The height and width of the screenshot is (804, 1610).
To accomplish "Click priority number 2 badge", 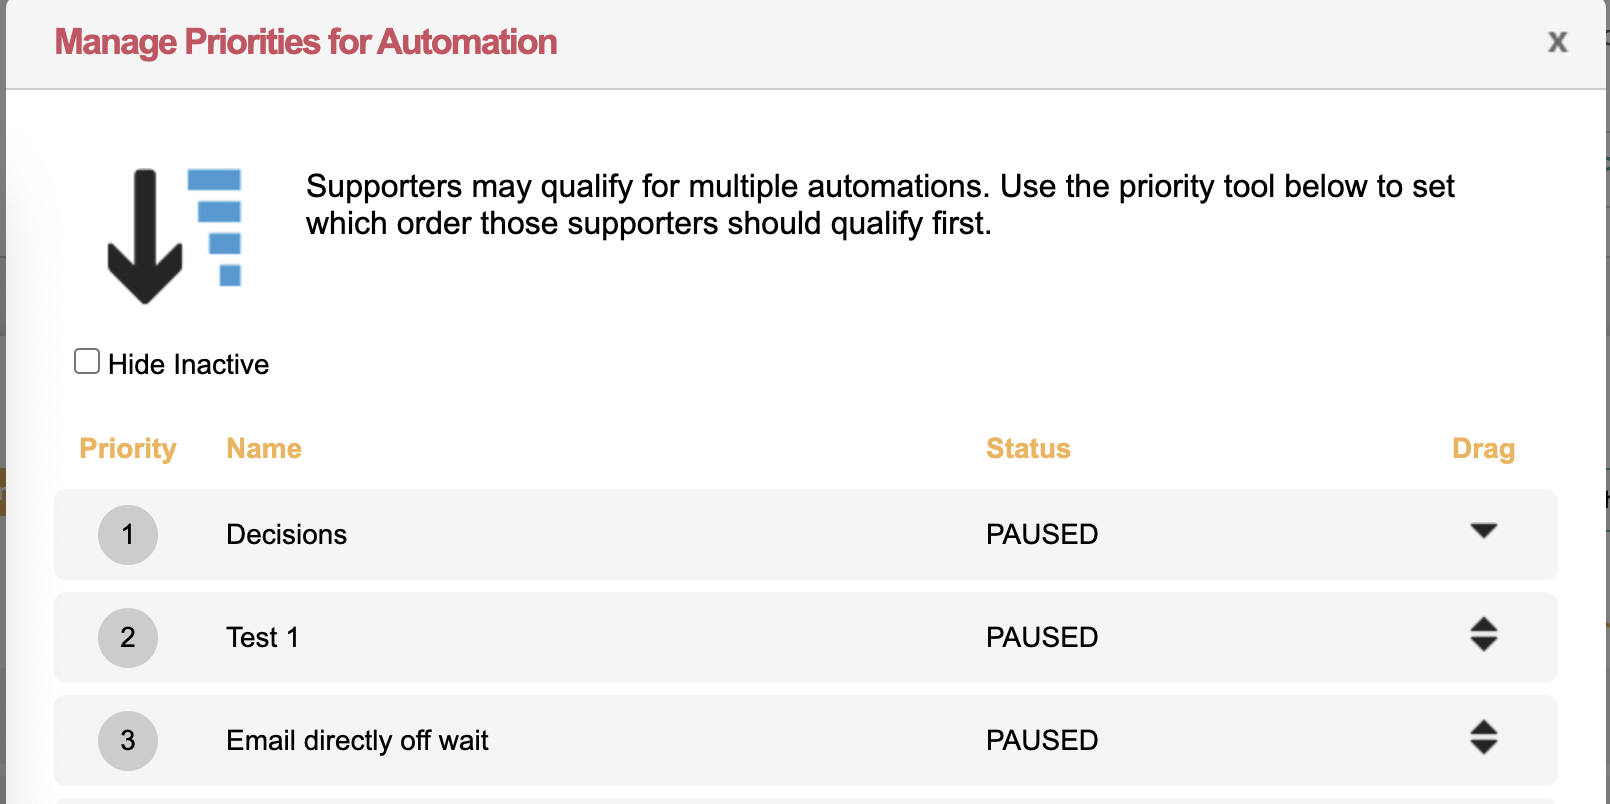I will pyautogui.click(x=128, y=638).
